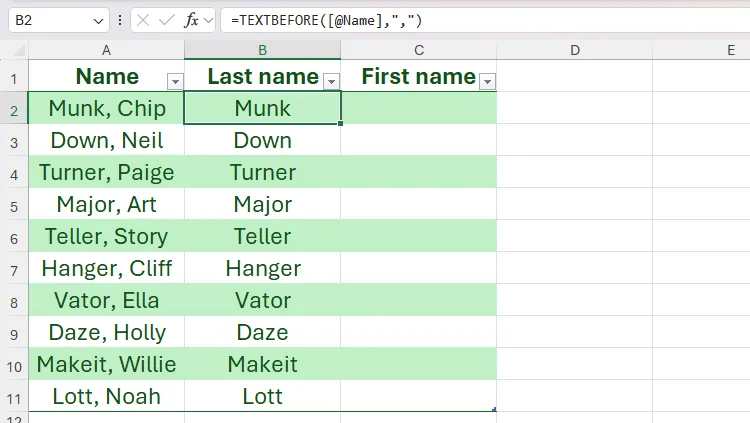Select the Last name cell containing Hanger

coord(262,268)
